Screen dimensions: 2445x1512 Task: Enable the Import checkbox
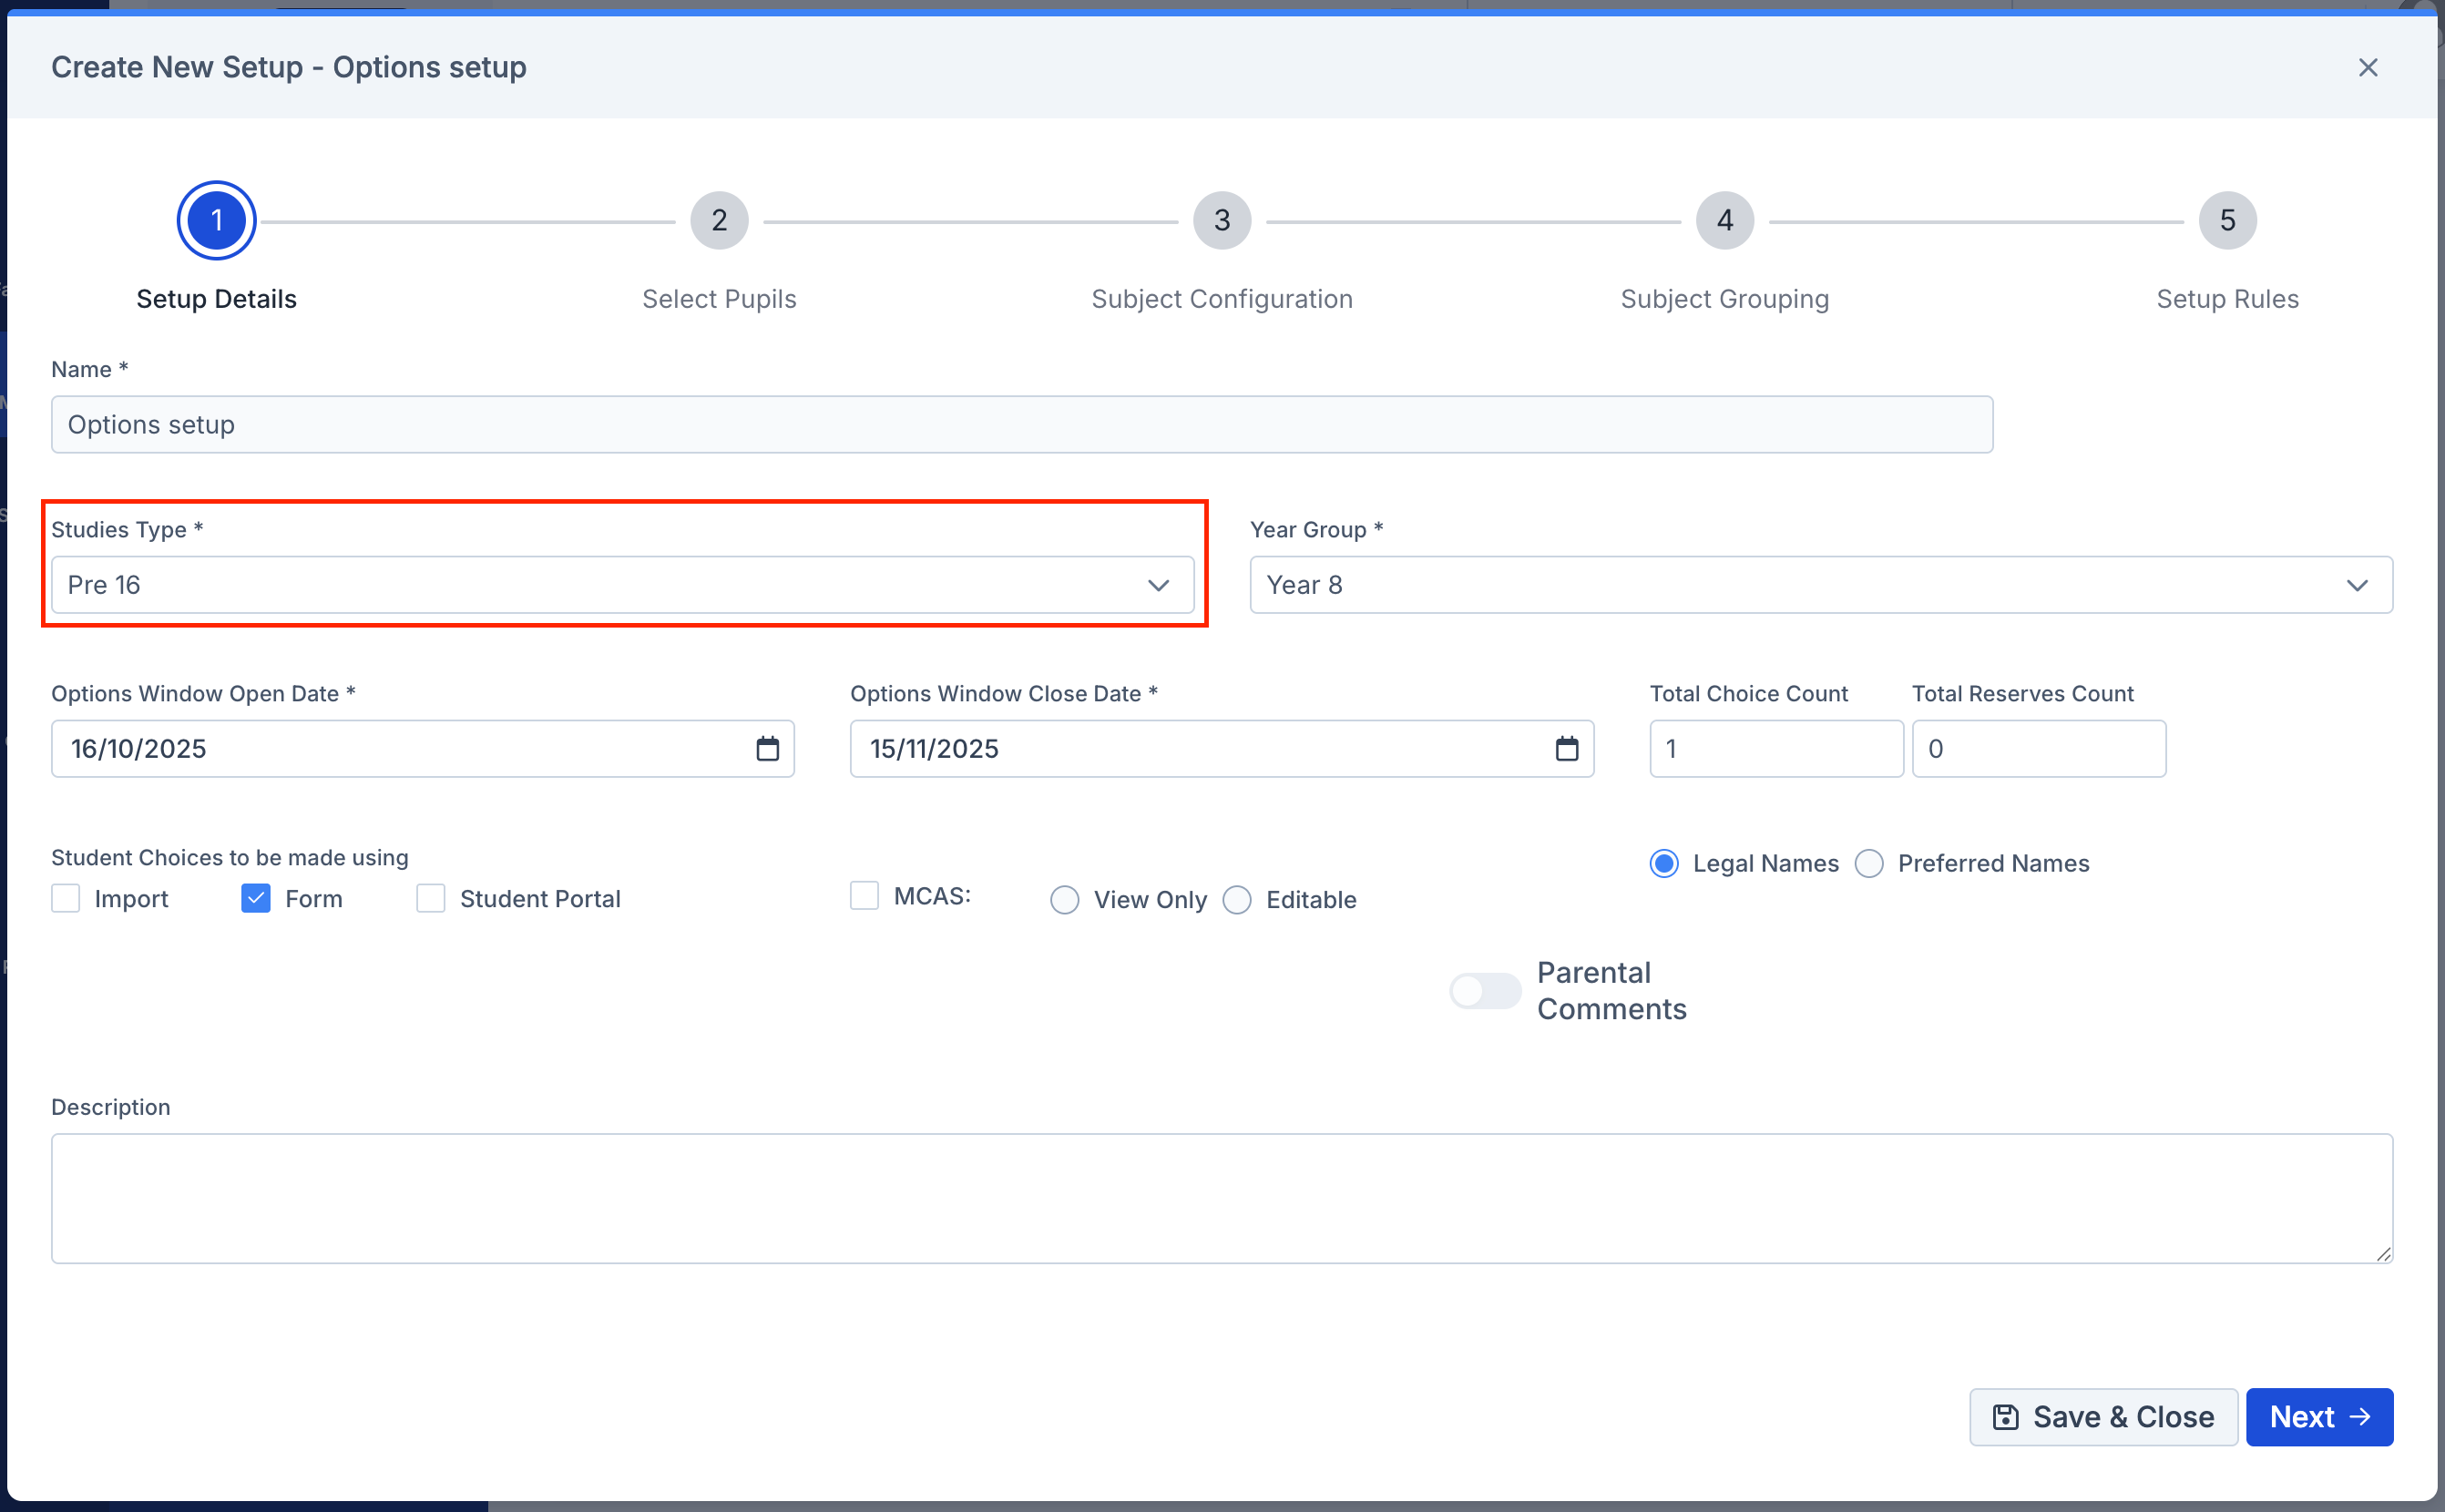coord(66,898)
